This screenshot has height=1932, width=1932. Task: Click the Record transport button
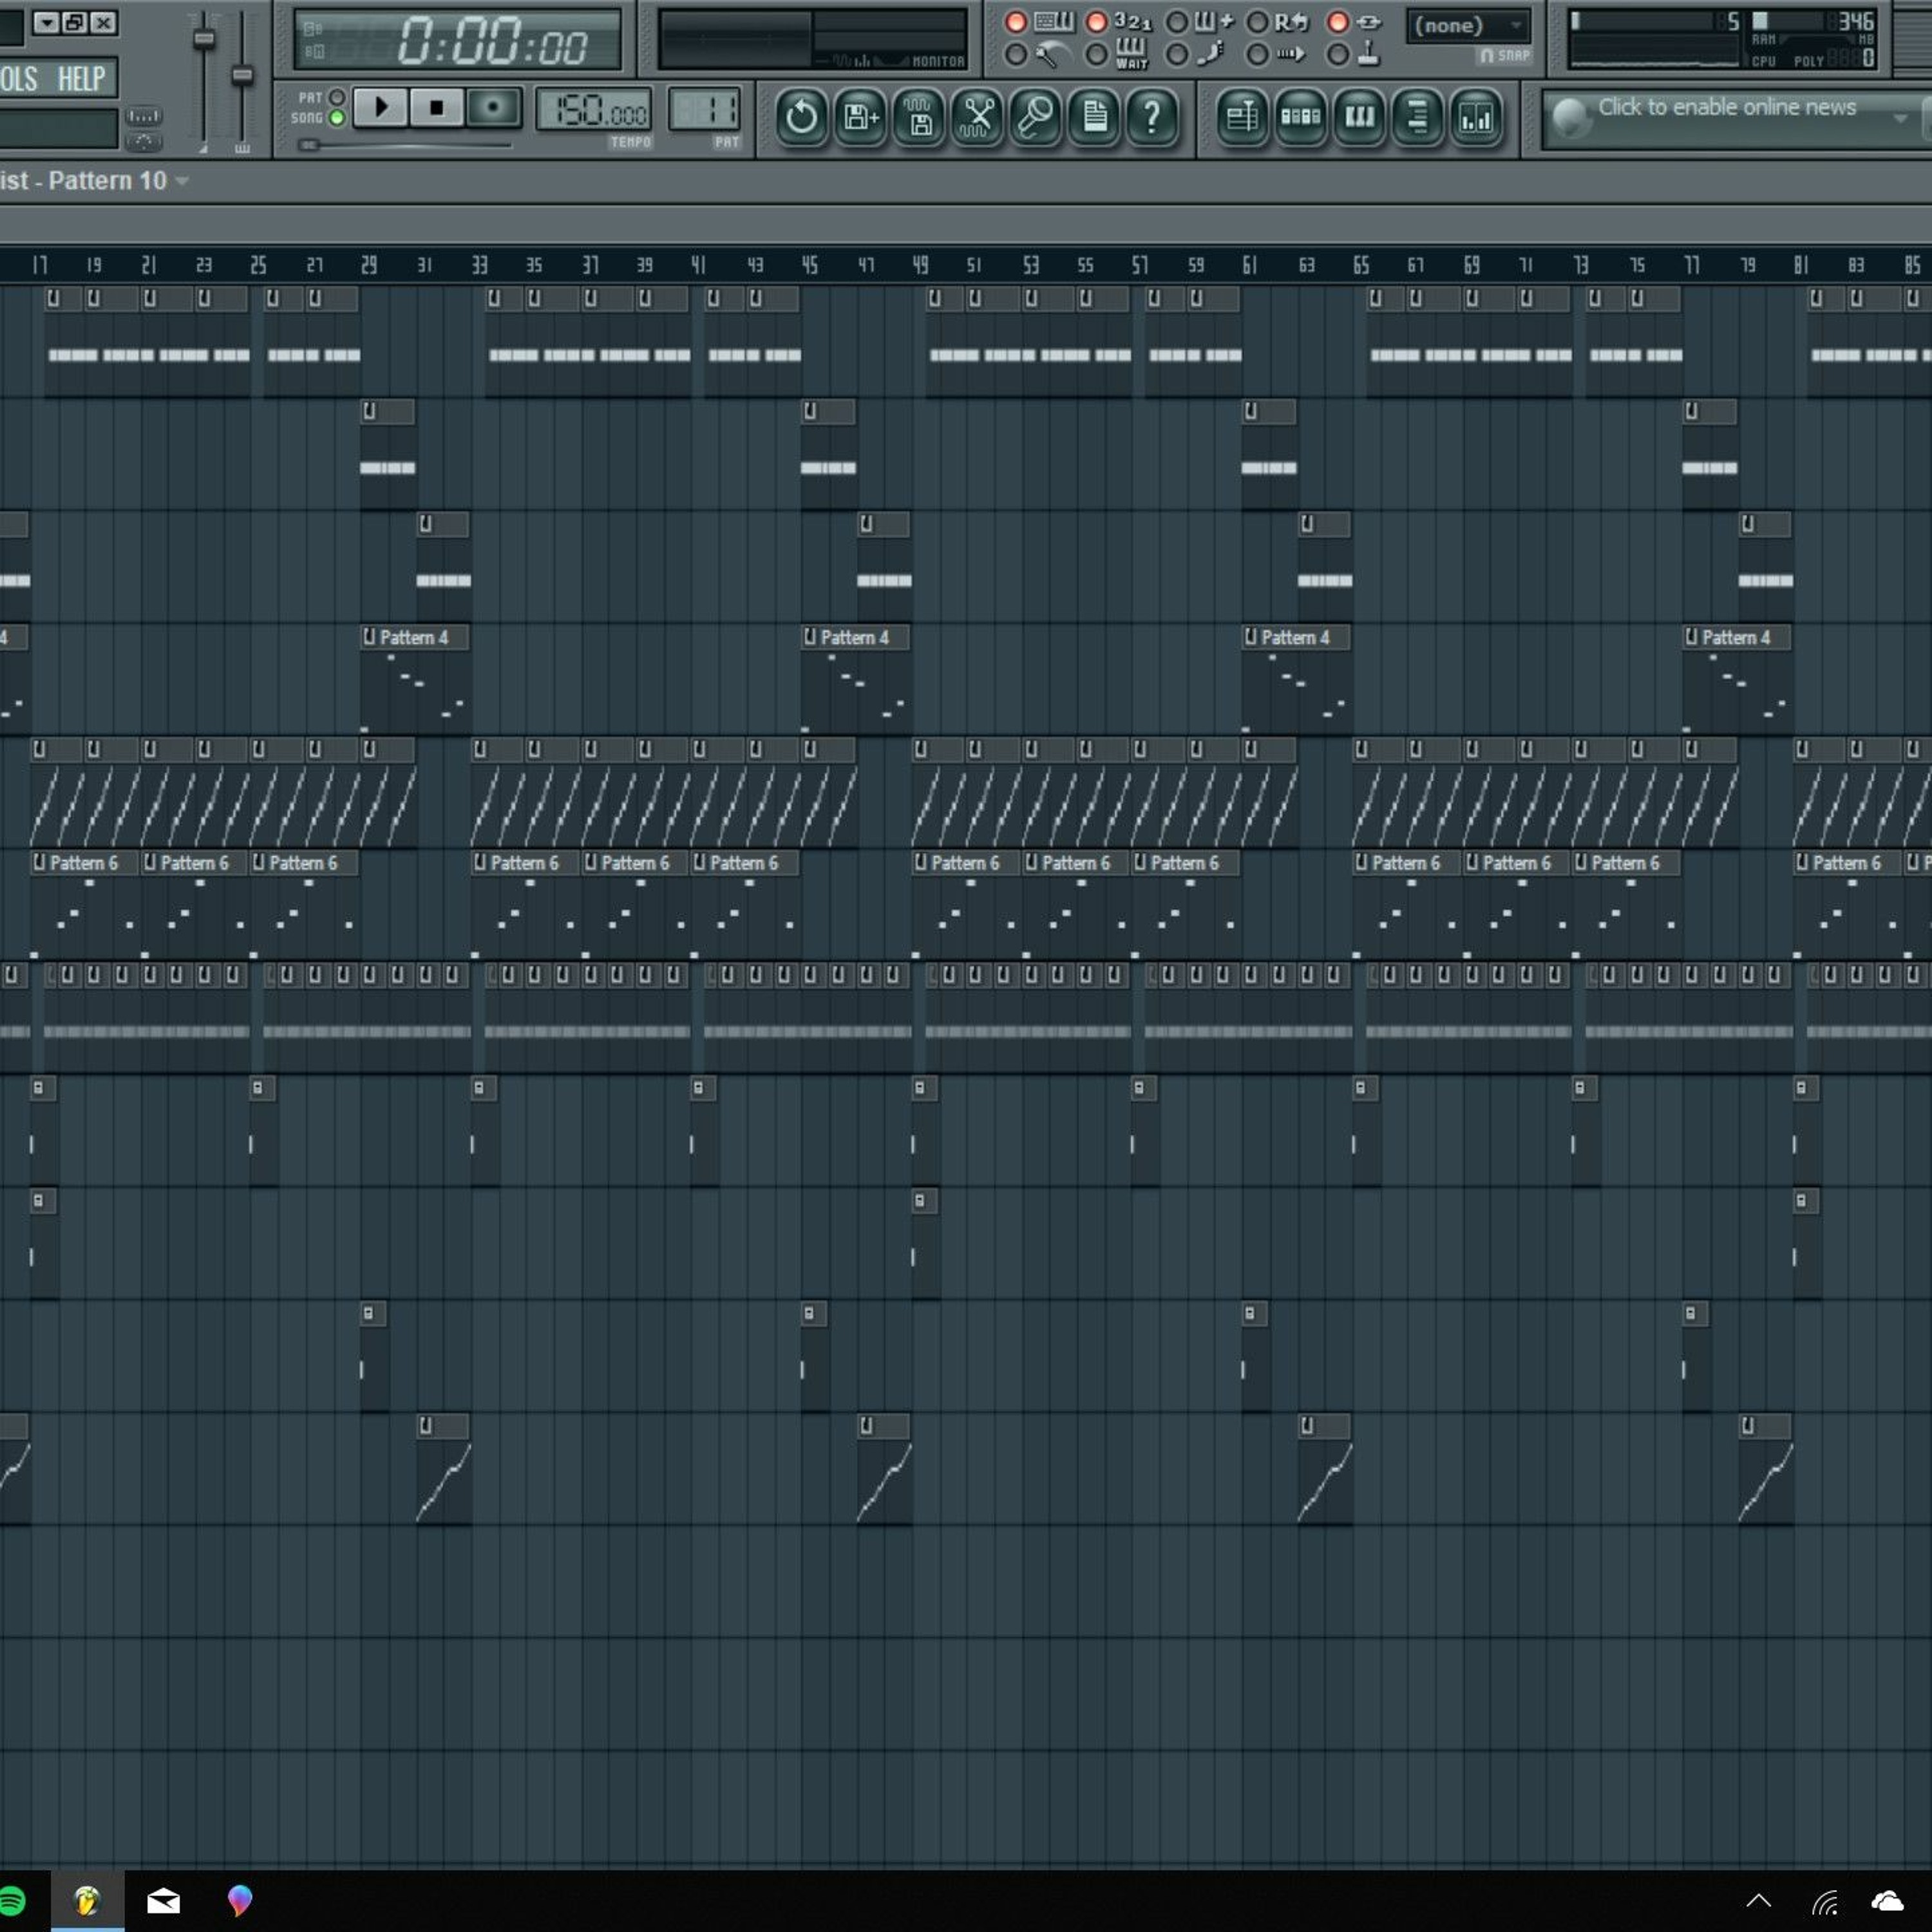[x=493, y=108]
